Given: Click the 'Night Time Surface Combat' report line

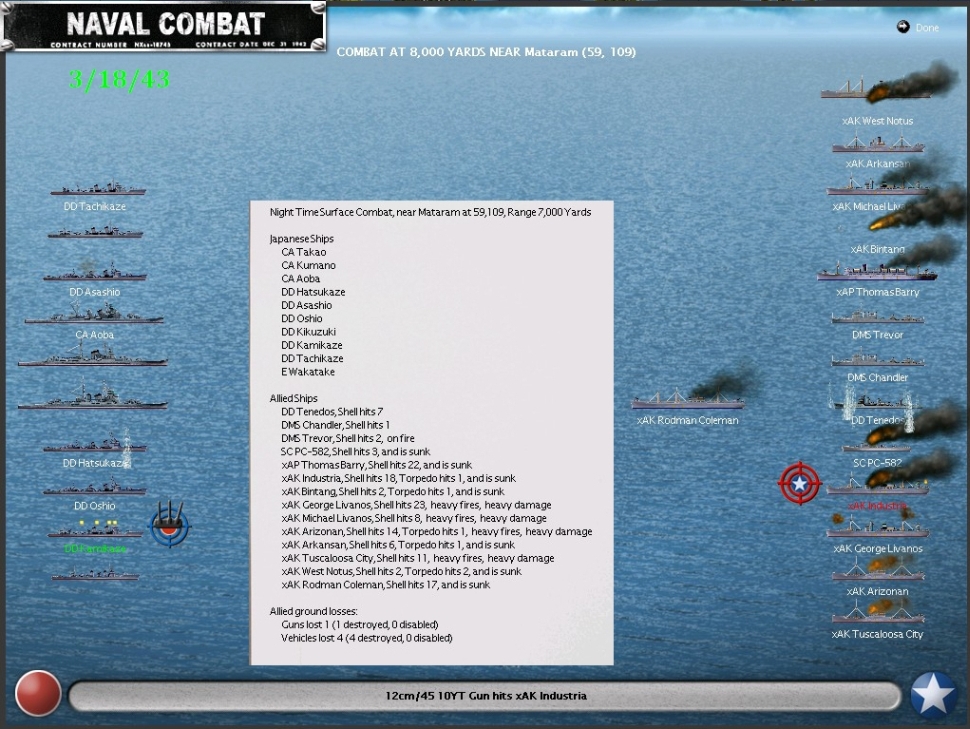Looking at the screenshot, I should [430, 212].
